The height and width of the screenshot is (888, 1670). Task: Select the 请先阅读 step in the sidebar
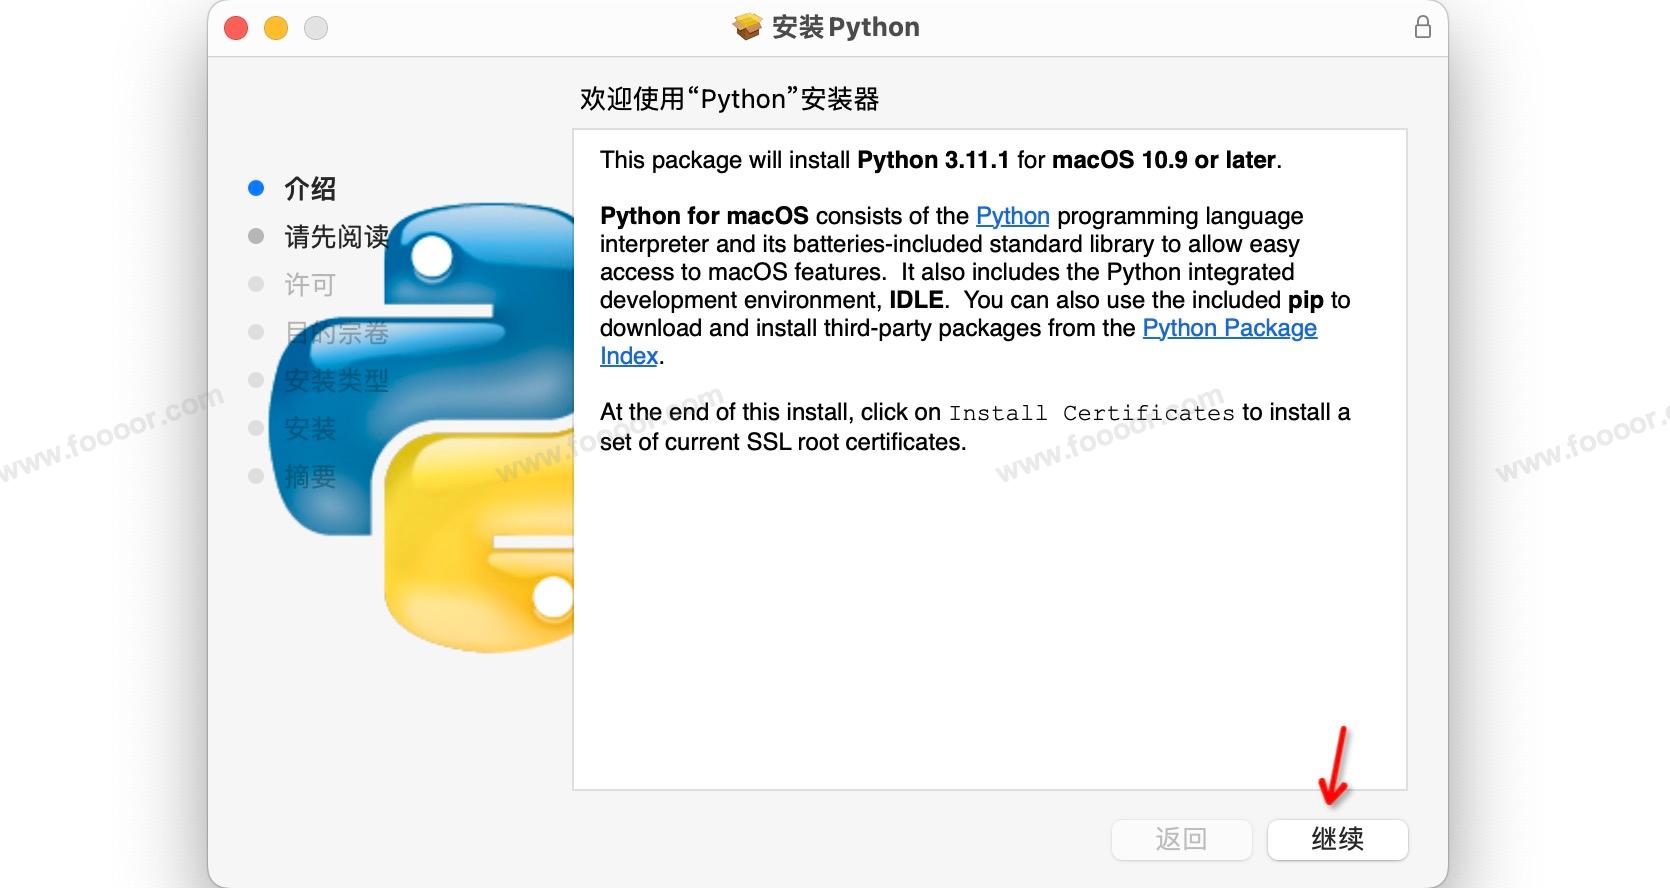tap(336, 237)
